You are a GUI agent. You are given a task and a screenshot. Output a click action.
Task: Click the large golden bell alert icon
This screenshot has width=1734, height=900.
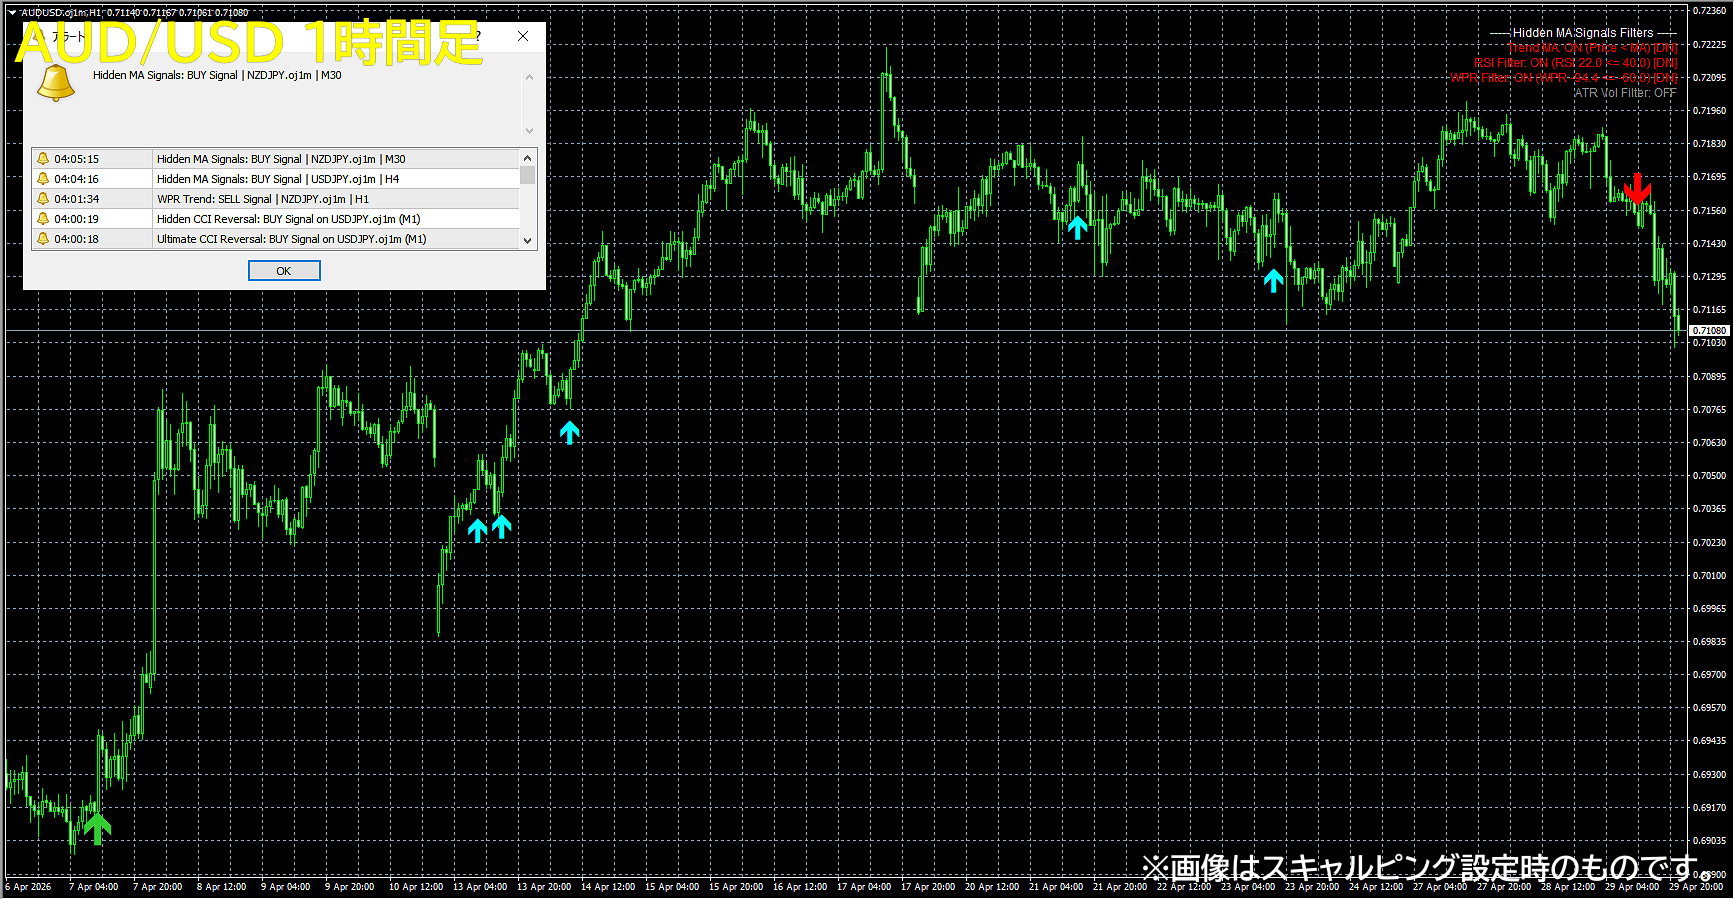click(56, 83)
